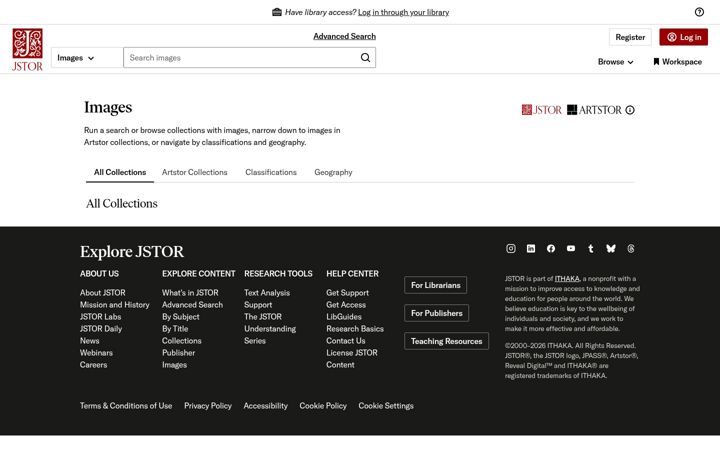Open the ITHAKA link in footer
This screenshot has width=720, height=450.
(x=567, y=279)
